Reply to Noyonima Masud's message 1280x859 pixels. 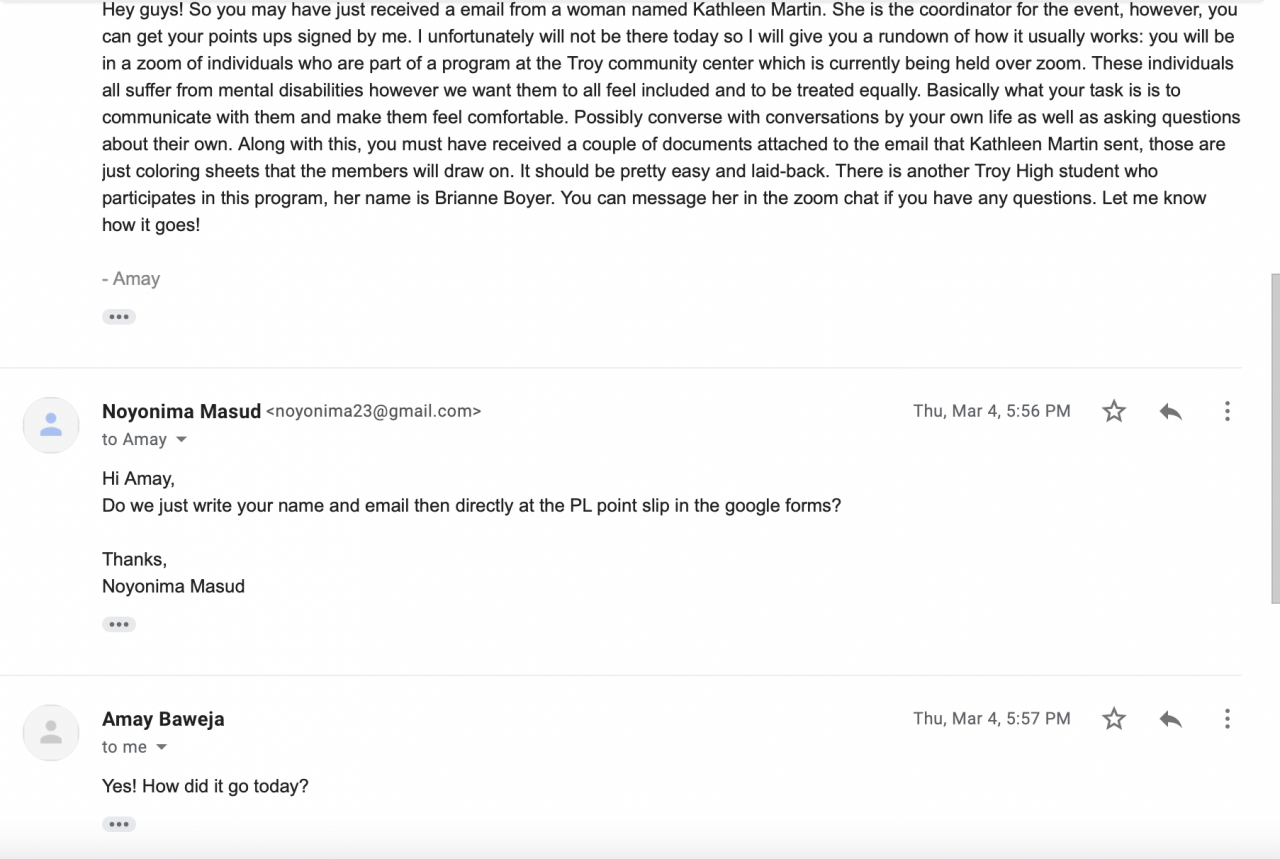[x=1171, y=411]
